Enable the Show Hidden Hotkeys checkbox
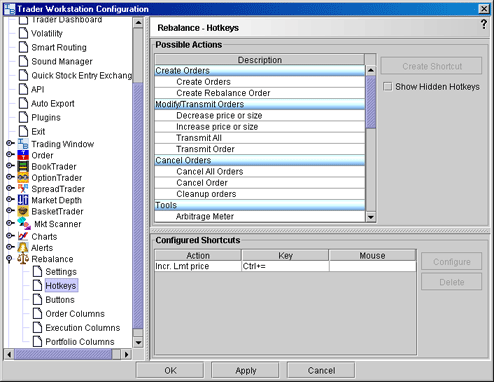 387,87
